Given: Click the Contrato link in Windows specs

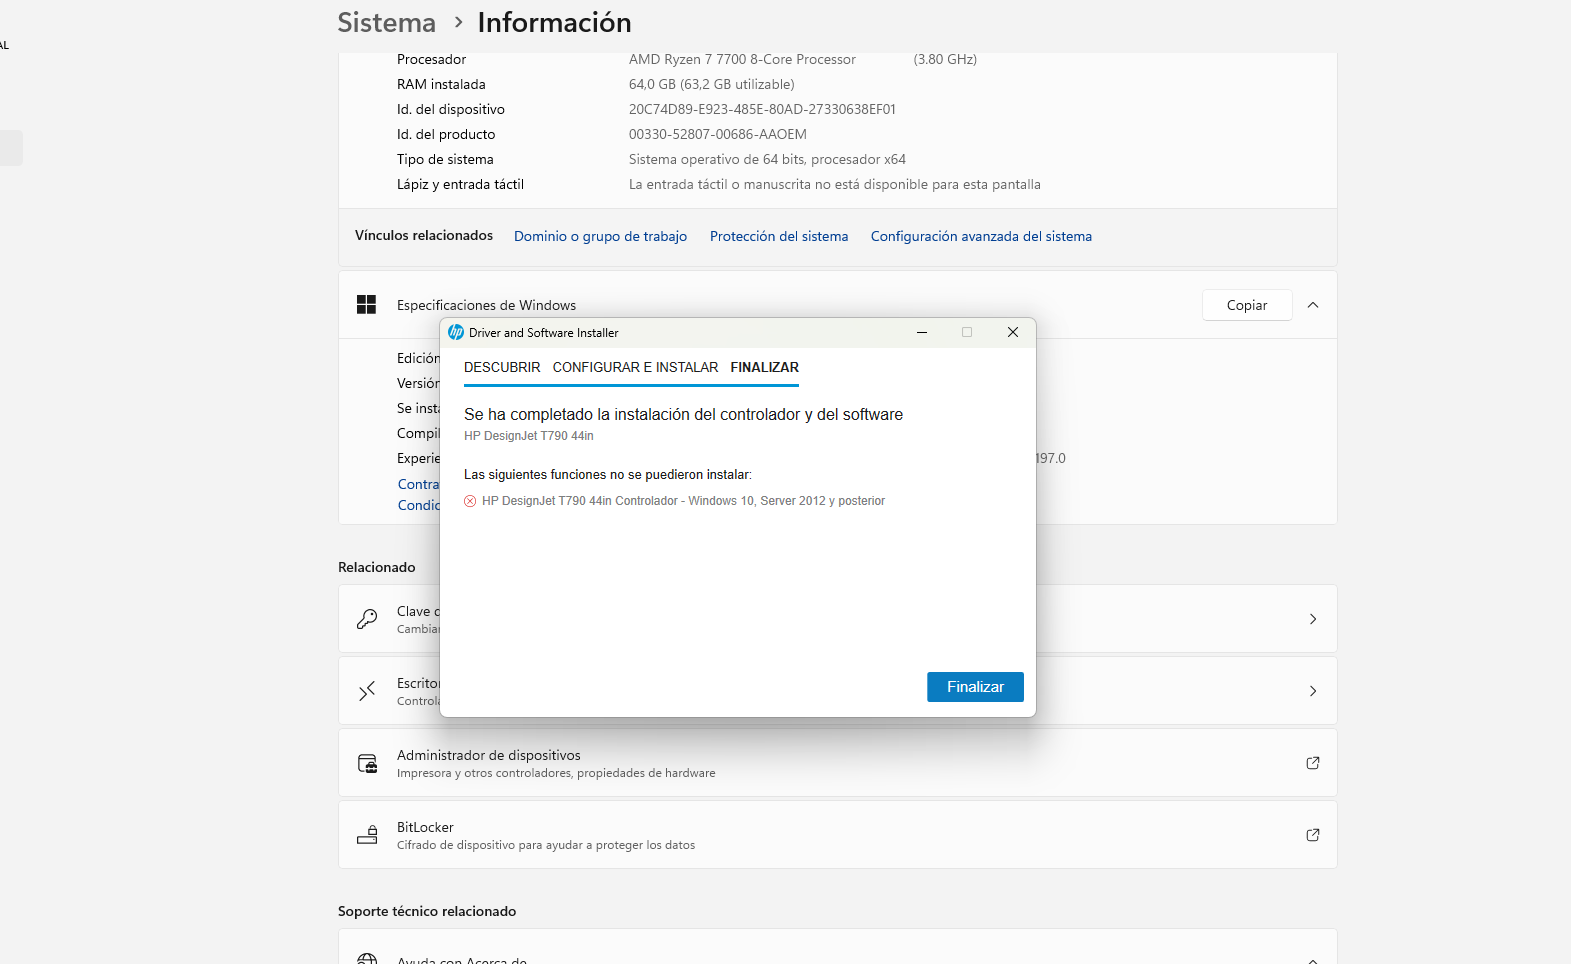Looking at the screenshot, I should point(418,485).
